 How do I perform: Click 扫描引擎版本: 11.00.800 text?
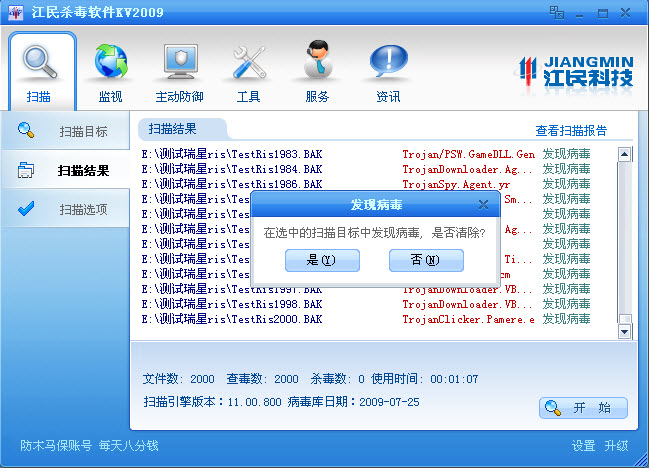212,402
